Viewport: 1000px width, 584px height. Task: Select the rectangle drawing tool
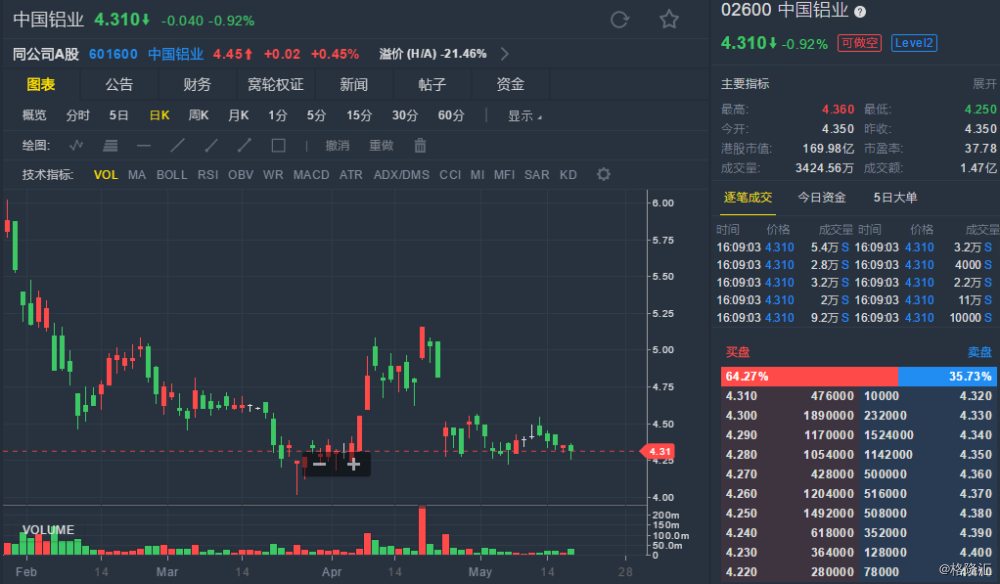(279, 145)
